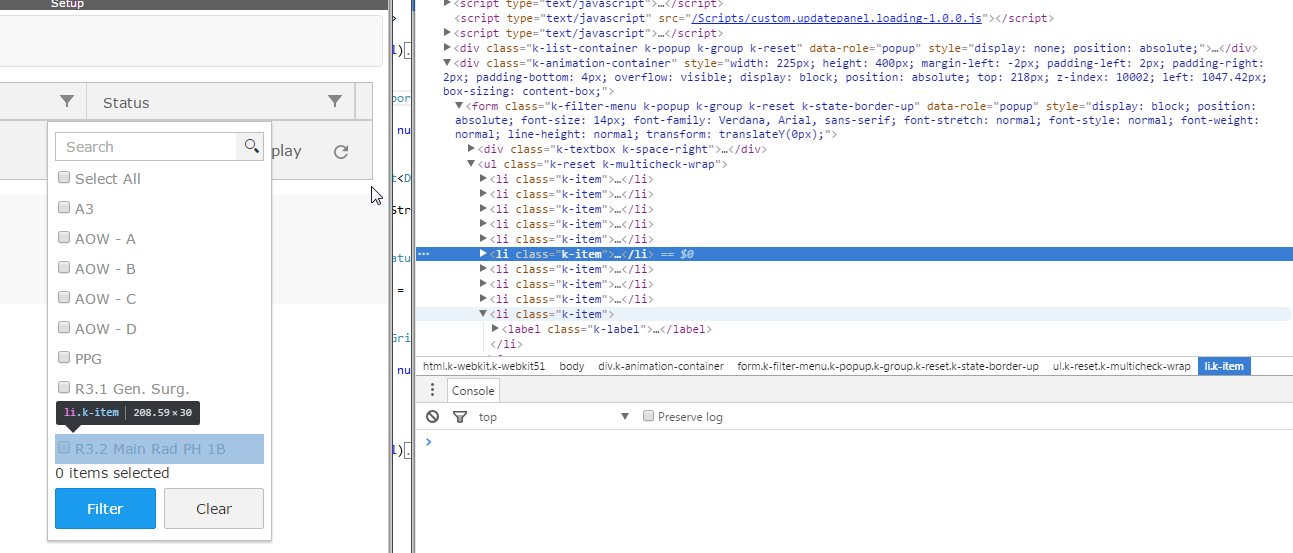Check the AOW - D checkbox
The image size is (1293, 553).
pos(64,328)
